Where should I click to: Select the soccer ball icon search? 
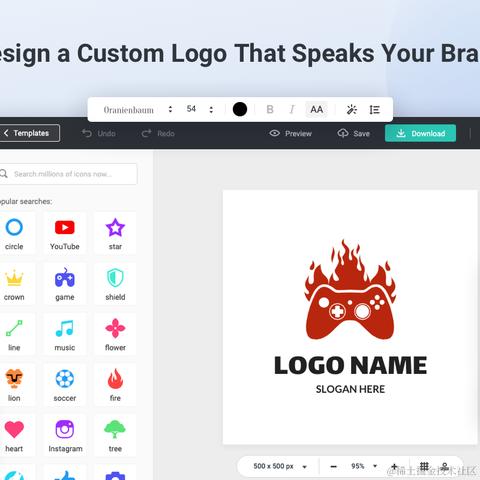[x=65, y=385]
